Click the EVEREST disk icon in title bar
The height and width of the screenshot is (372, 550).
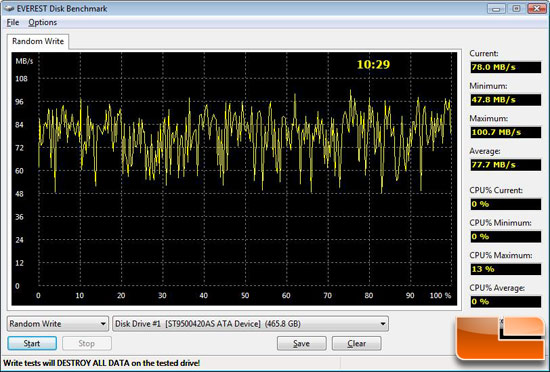pyautogui.click(x=9, y=8)
